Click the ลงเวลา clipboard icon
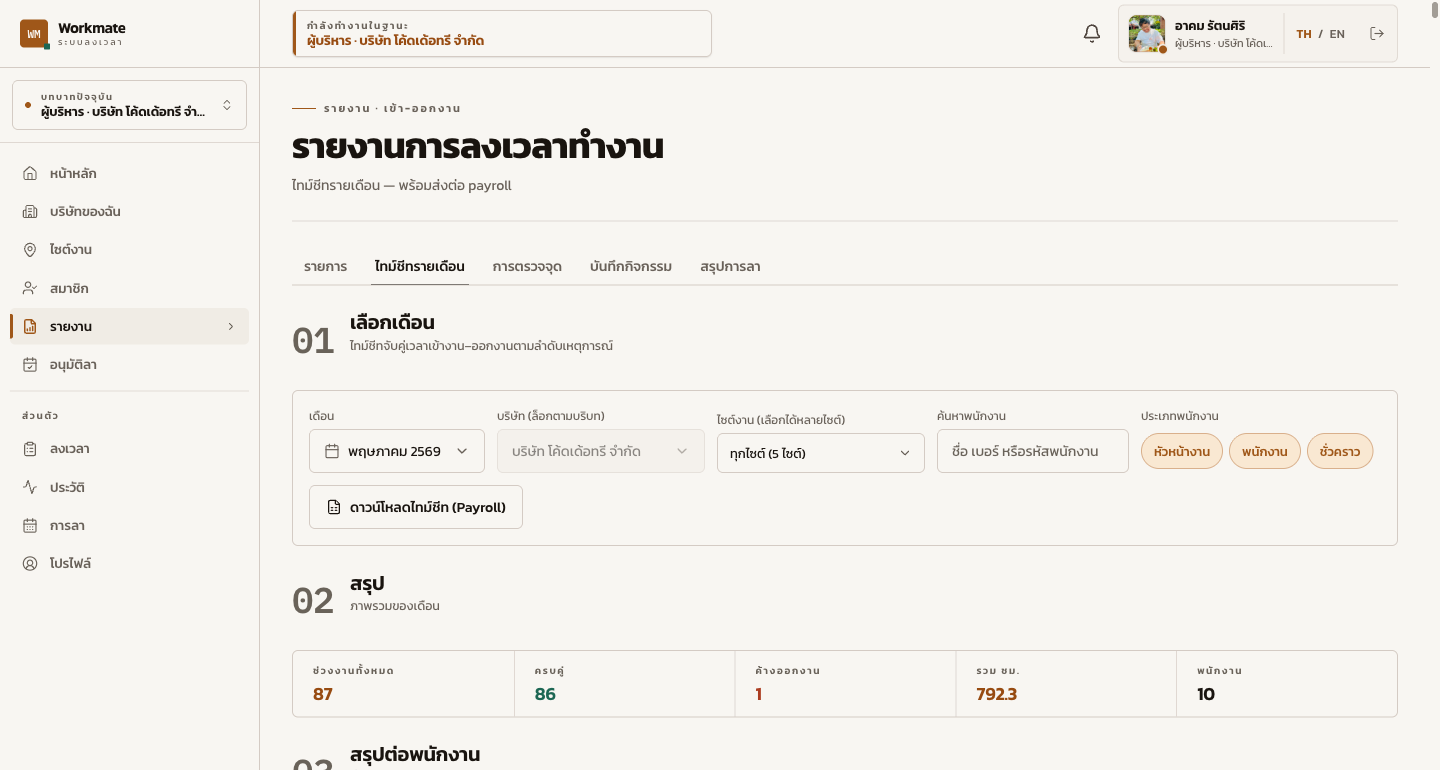The image size is (1440, 770). (x=30, y=449)
